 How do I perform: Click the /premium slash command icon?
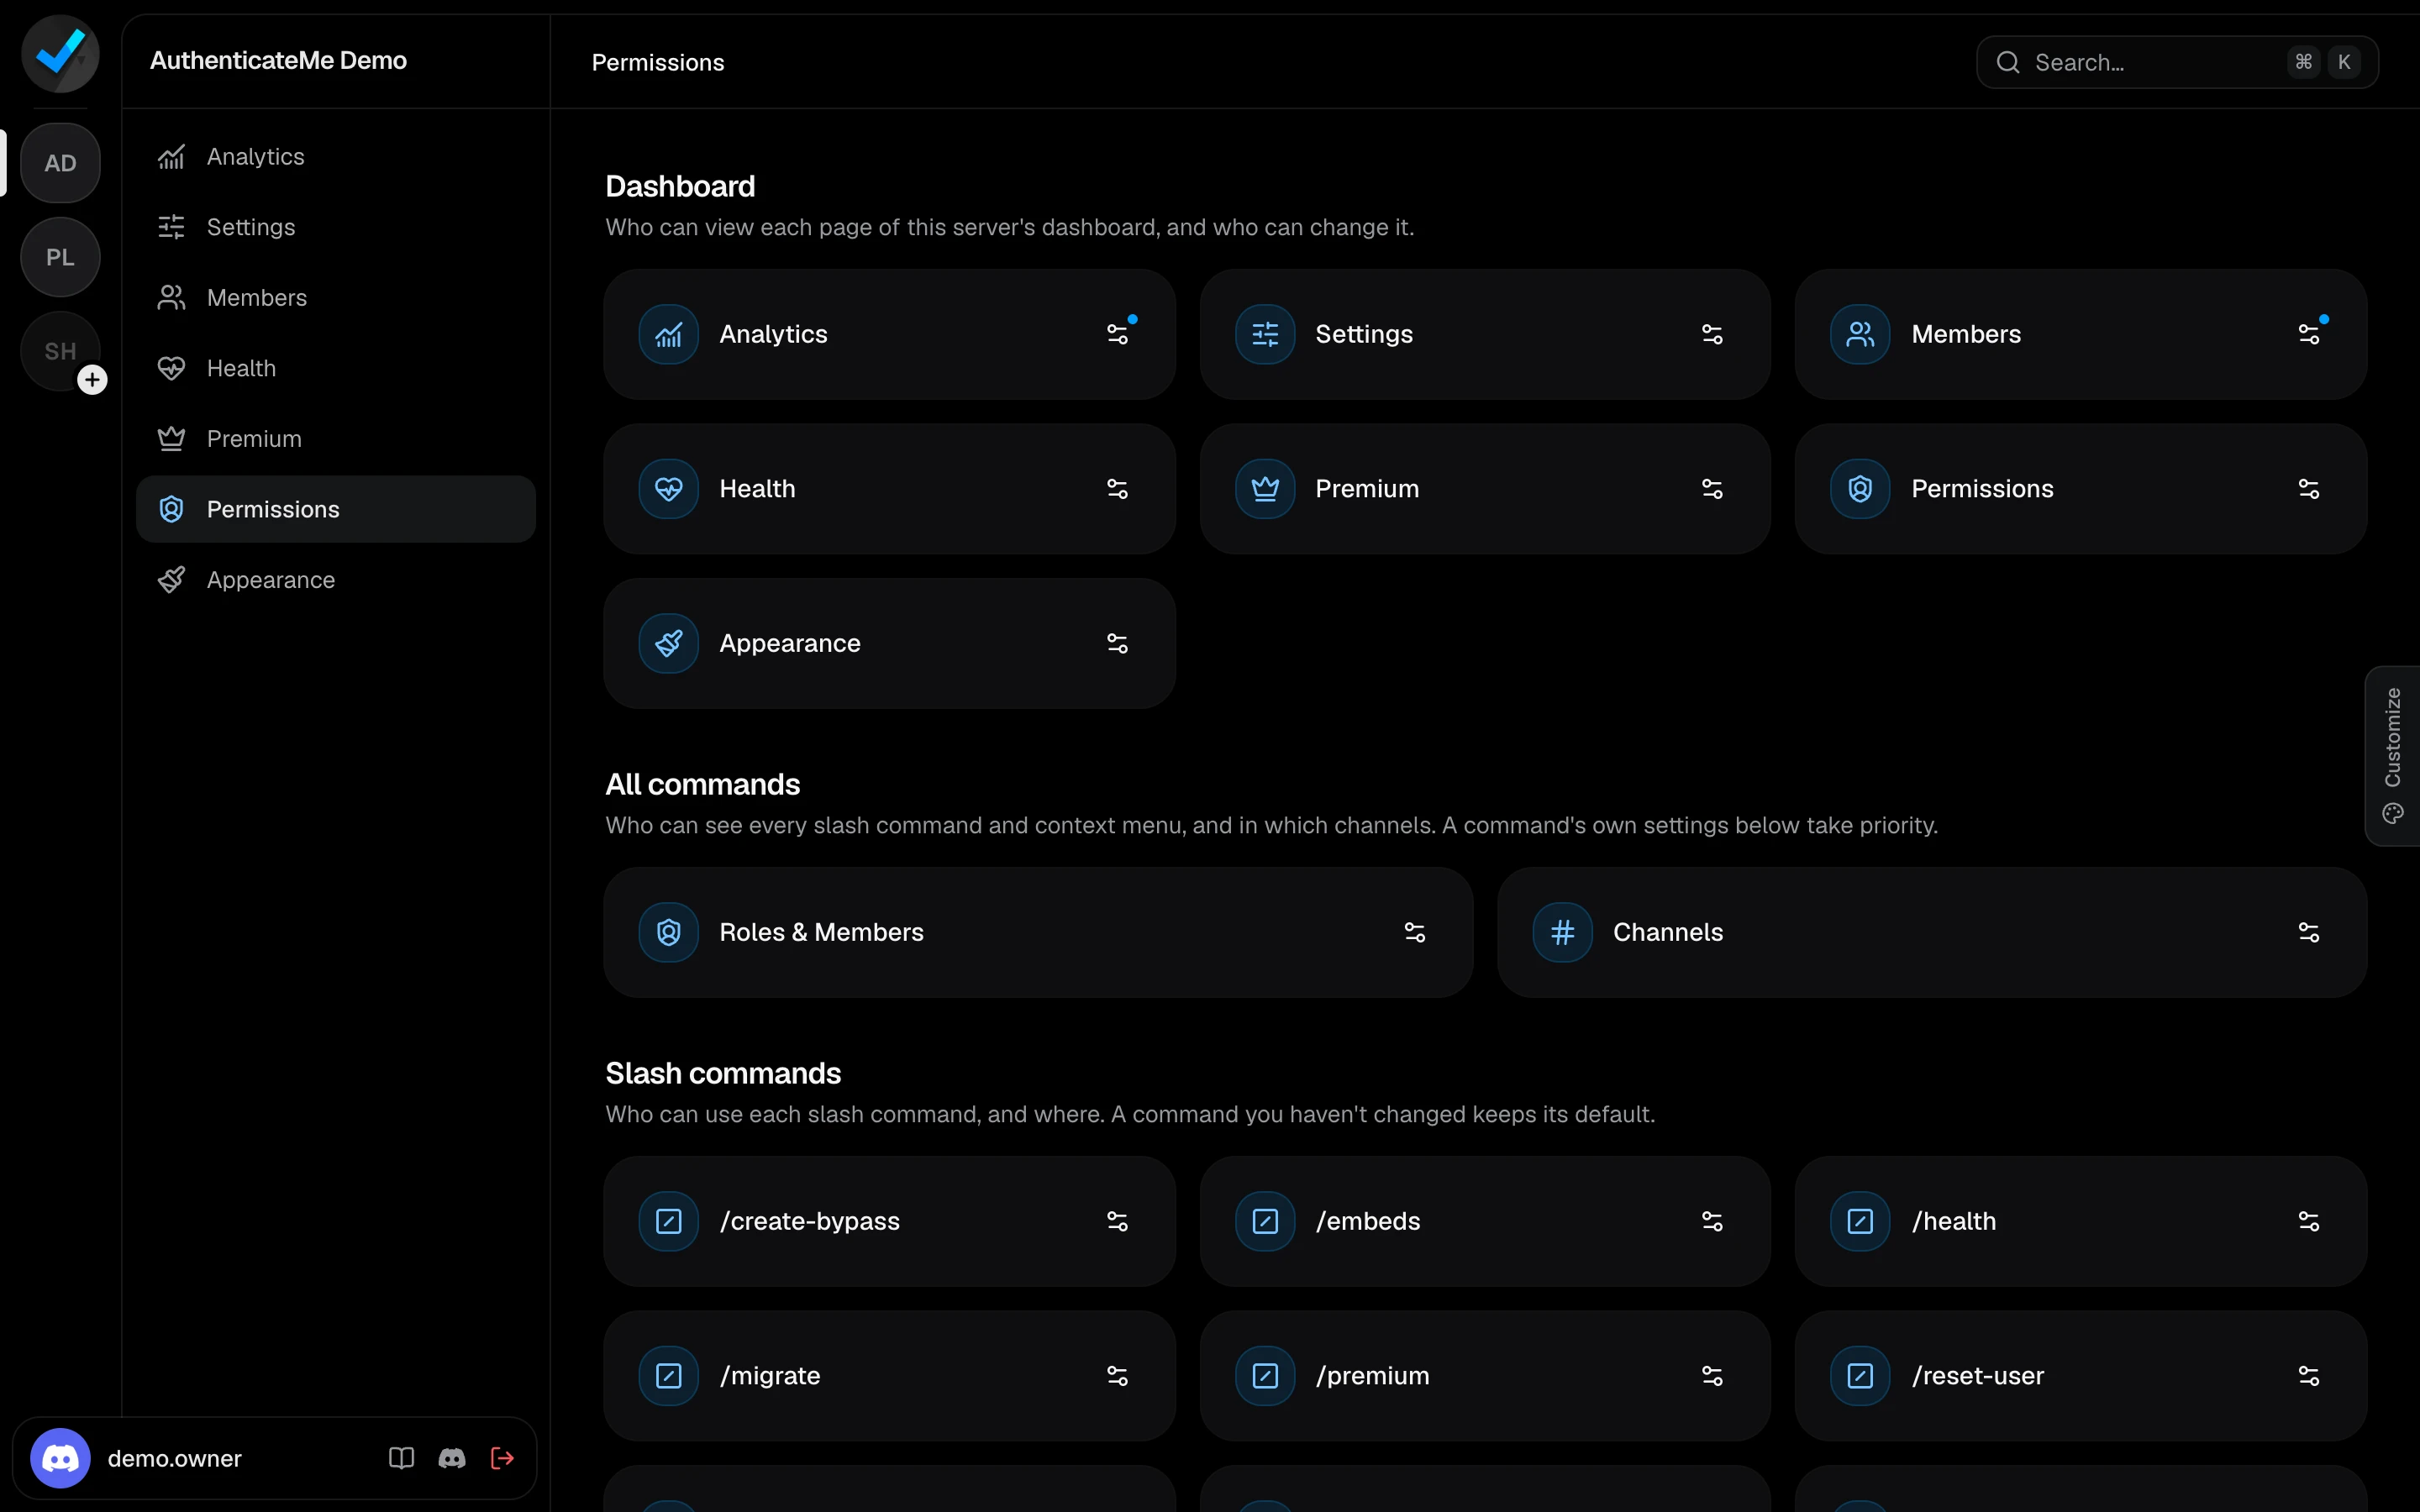tap(1265, 1376)
